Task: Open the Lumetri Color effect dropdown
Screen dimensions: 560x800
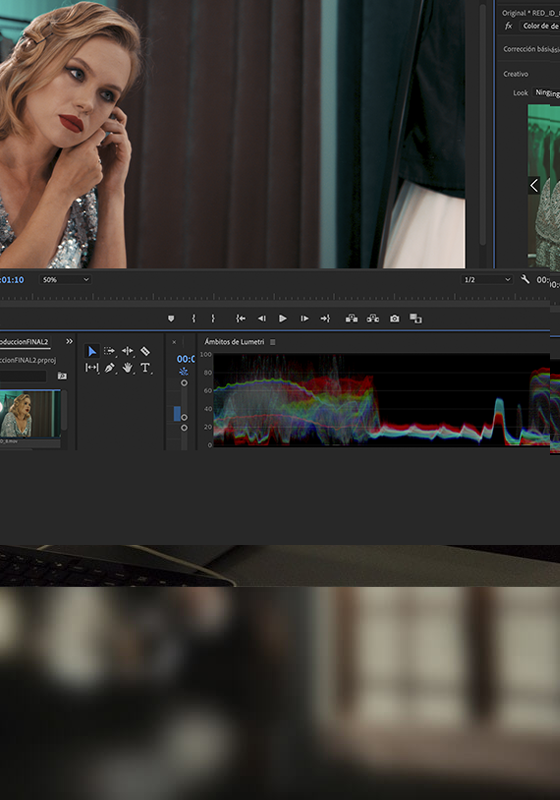Action: 540,26
